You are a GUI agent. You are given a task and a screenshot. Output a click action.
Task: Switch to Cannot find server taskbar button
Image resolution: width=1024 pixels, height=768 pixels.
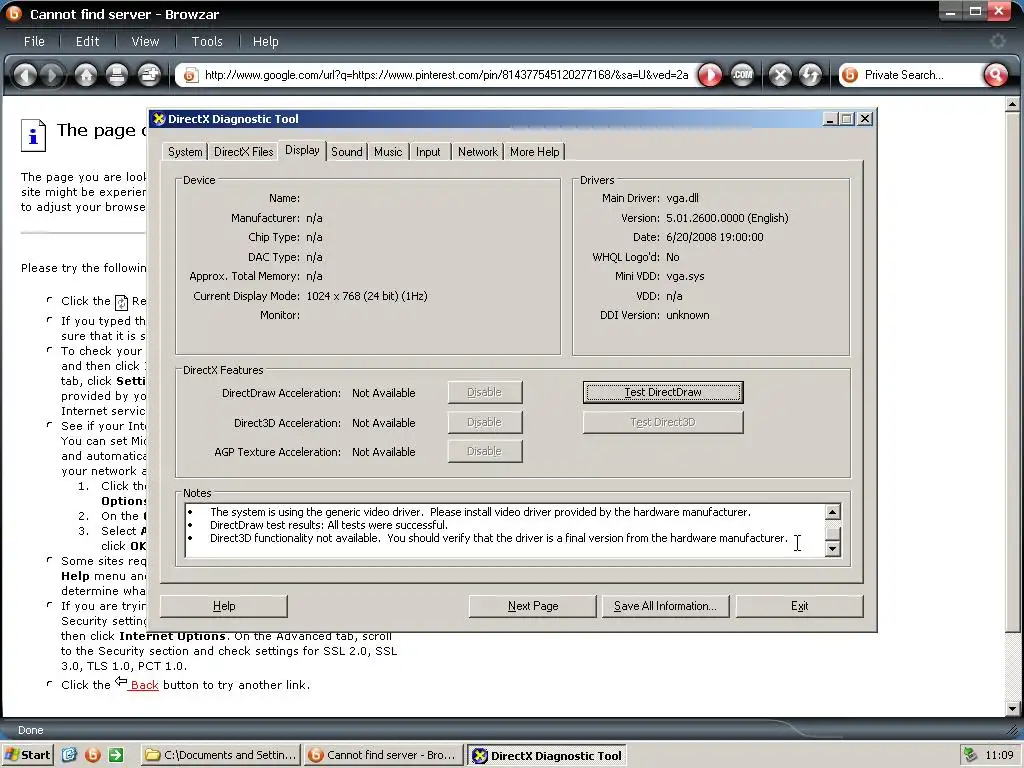(x=383, y=755)
